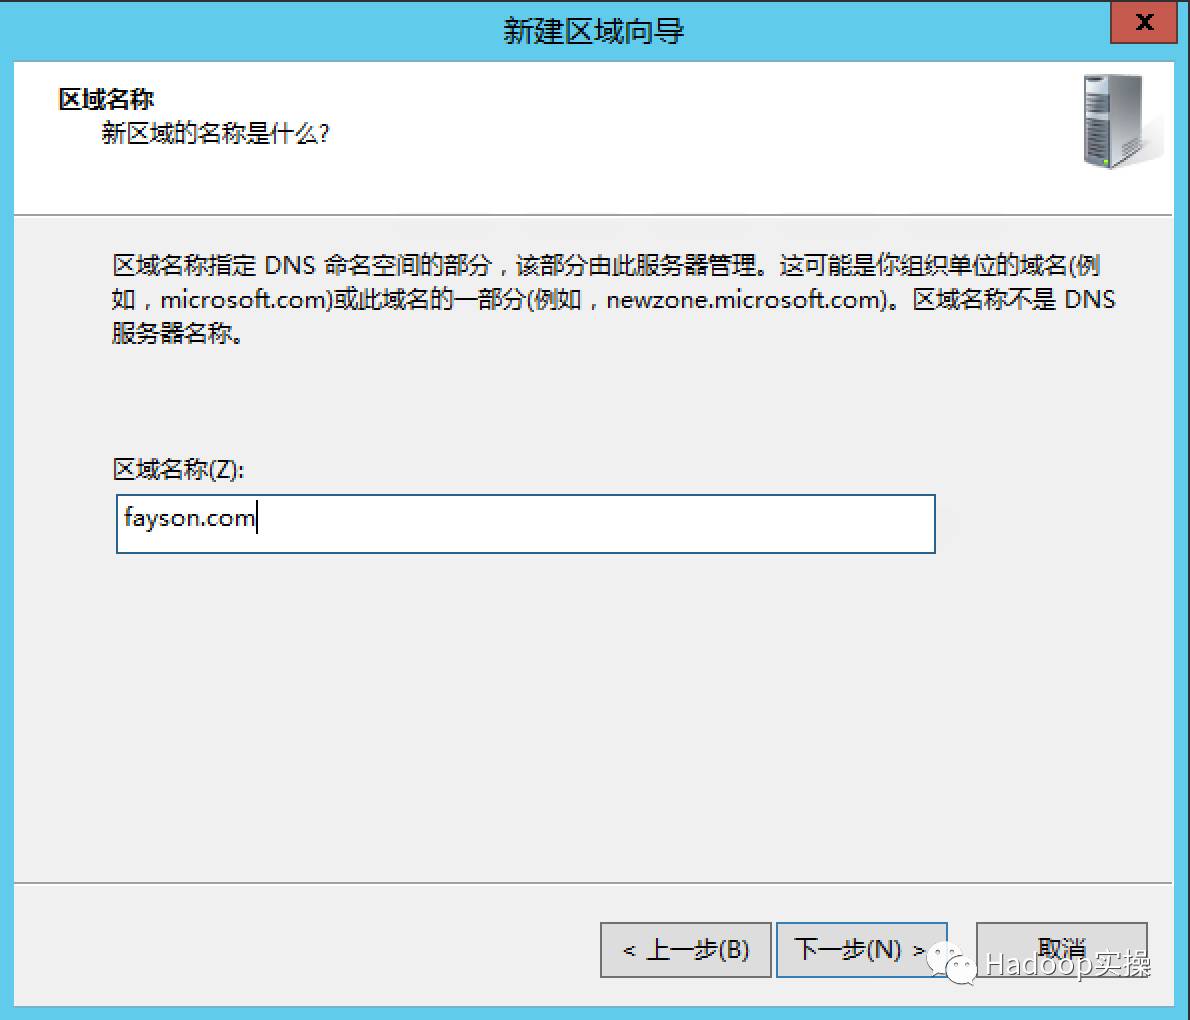Image resolution: width=1190 pixels, height=1020 pixels.
Task: Click 下一步(N) to proceed
Action: pos(862,949)
